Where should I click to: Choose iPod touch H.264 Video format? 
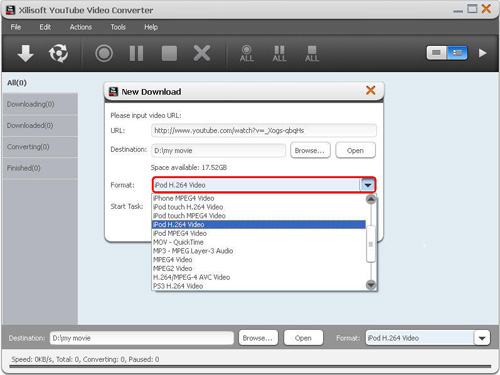pos(259,207)
